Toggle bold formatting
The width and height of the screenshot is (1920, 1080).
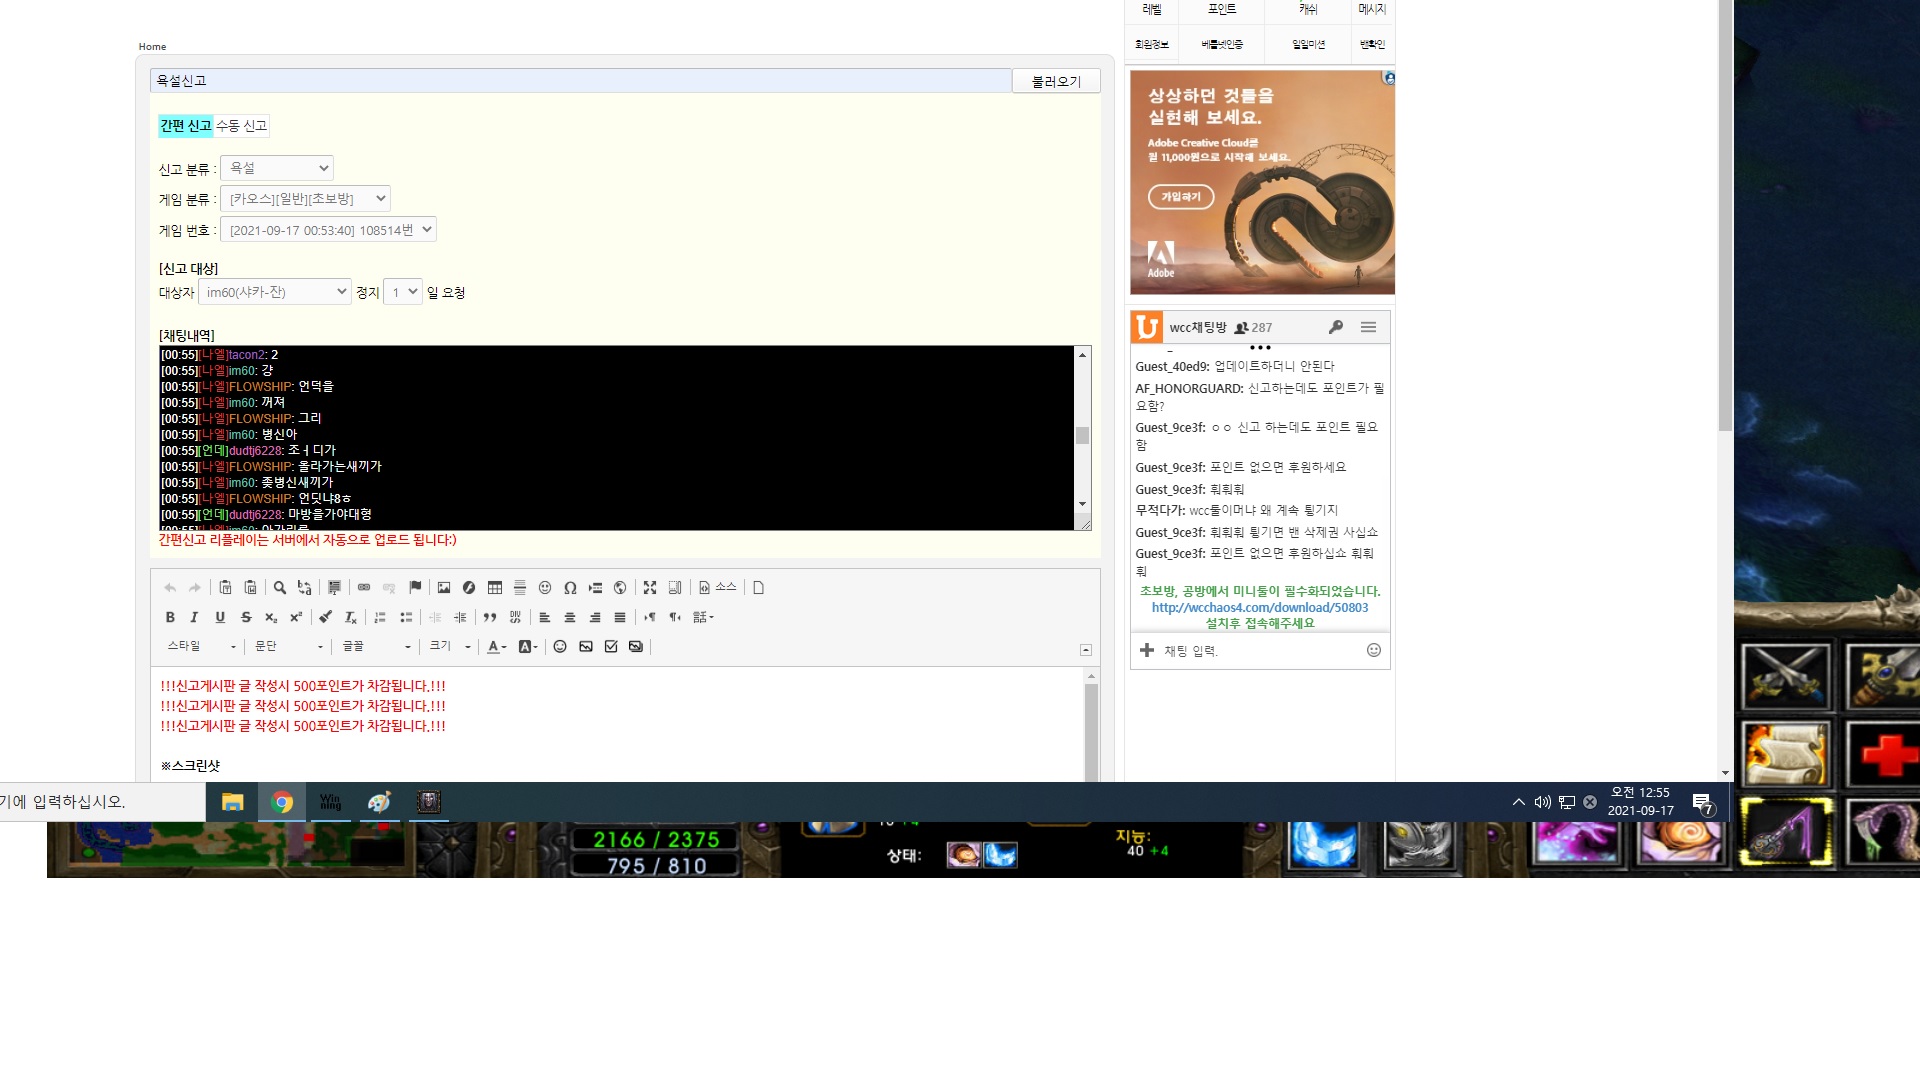170,618
